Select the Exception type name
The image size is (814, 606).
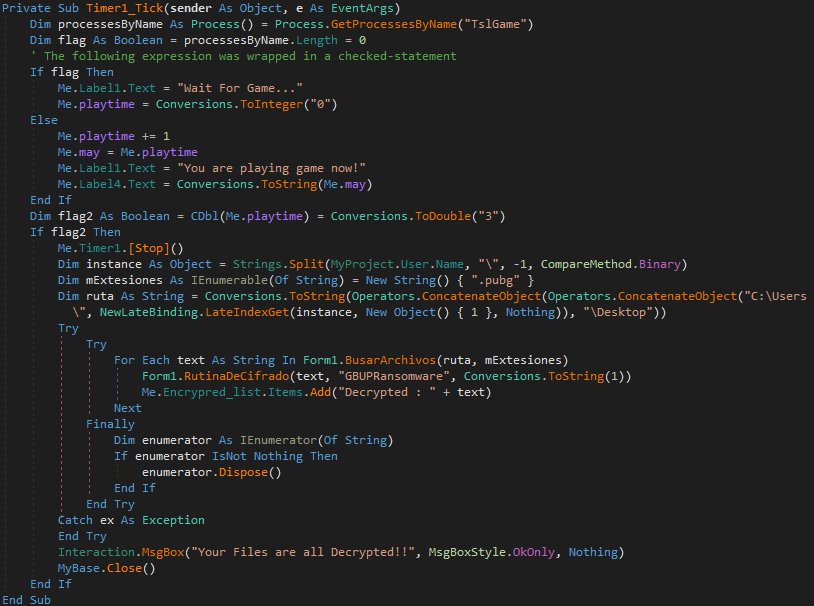coord(173,520)
